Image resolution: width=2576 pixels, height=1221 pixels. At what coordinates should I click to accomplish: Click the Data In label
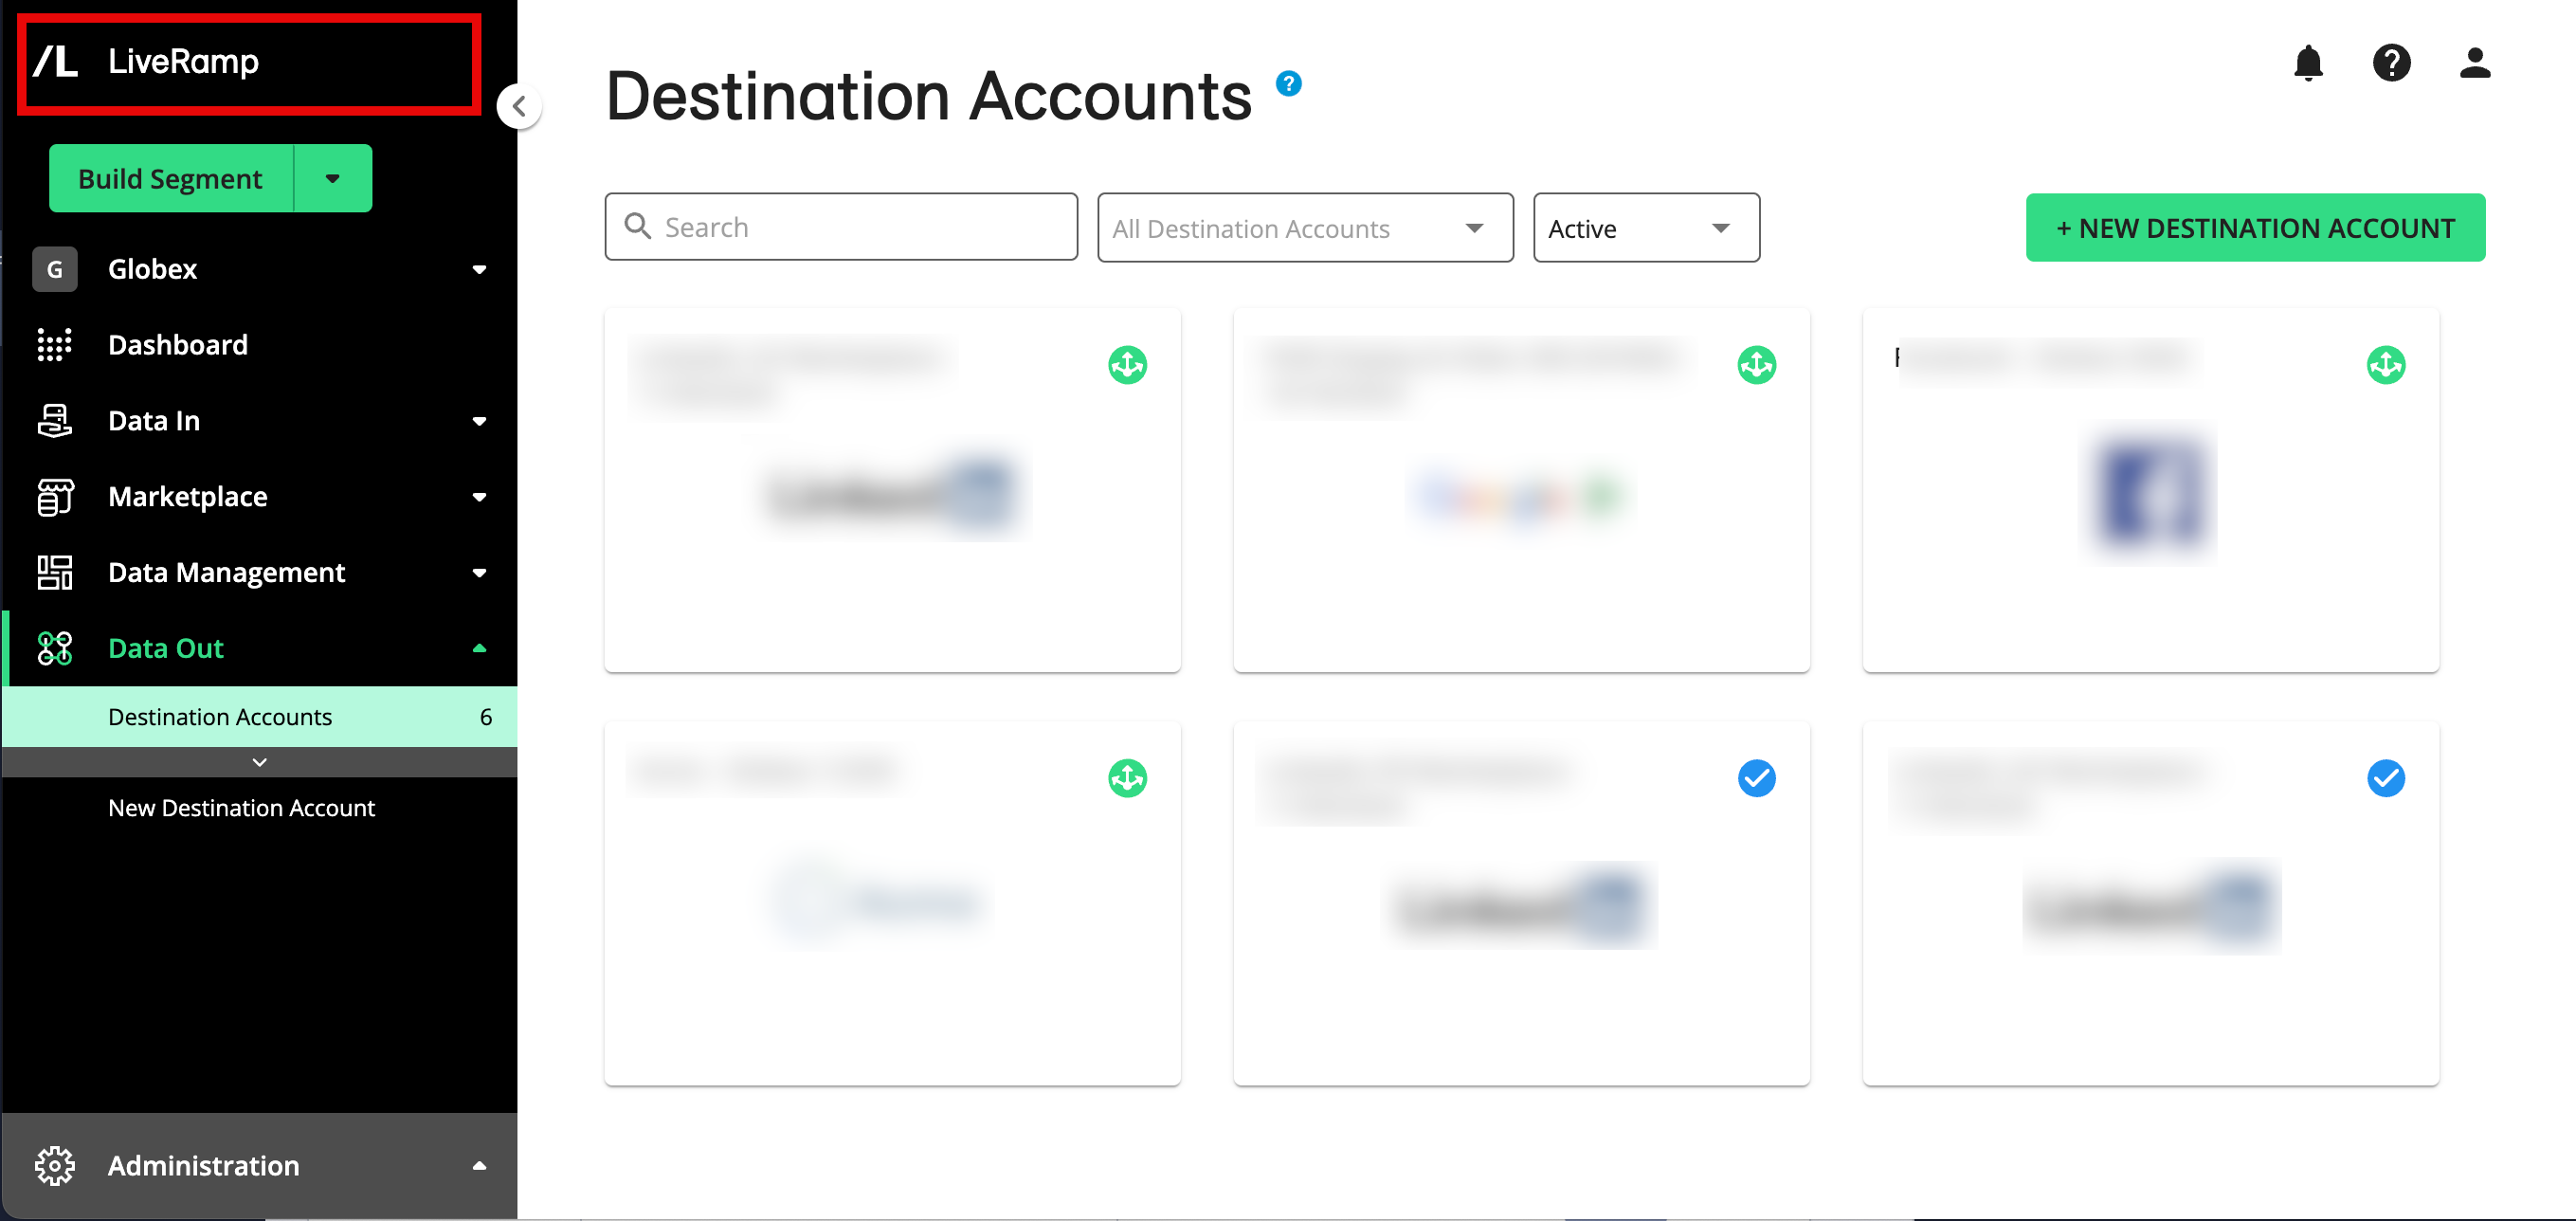[x=154, y=421]
